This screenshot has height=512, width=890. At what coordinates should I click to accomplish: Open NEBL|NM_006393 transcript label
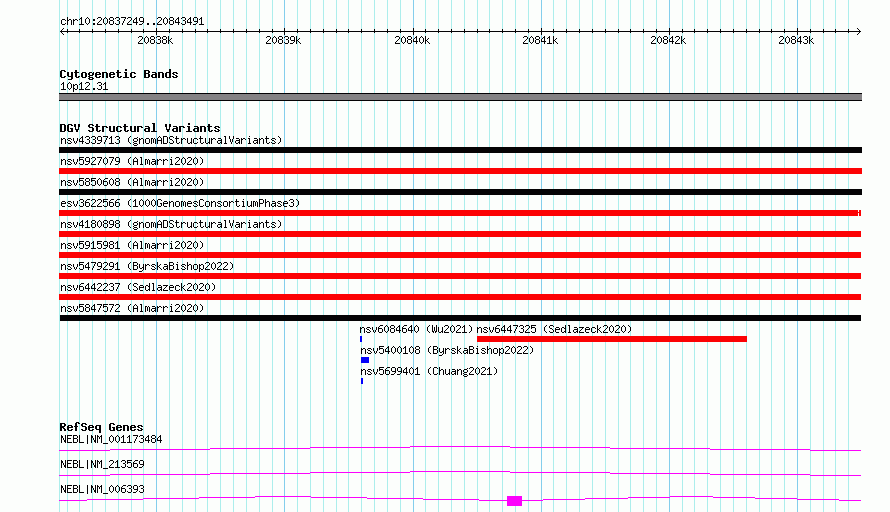102,489
